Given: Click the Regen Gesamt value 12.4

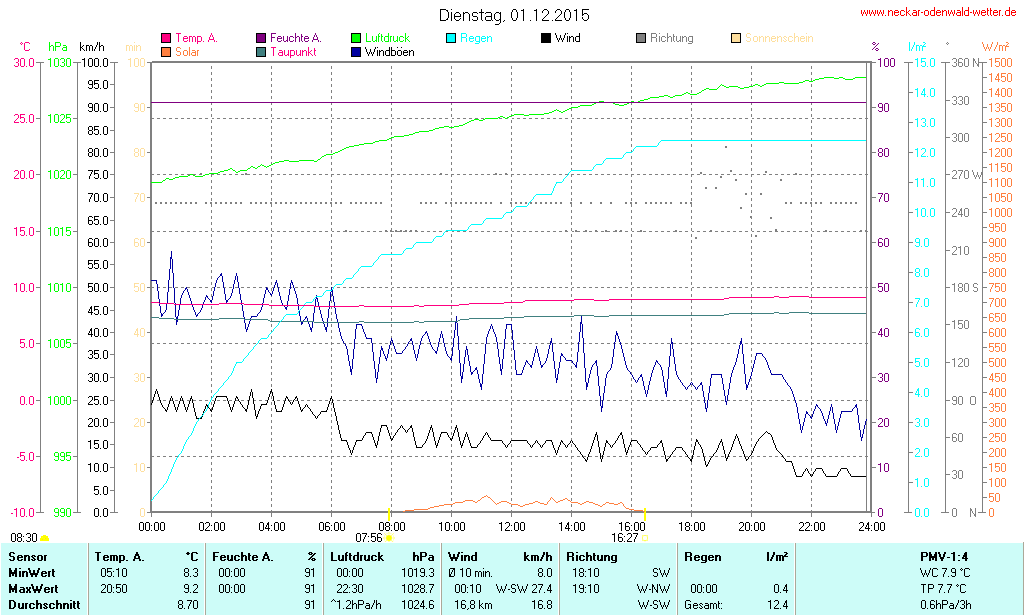Looking at the screenshot, I should 776,605.
